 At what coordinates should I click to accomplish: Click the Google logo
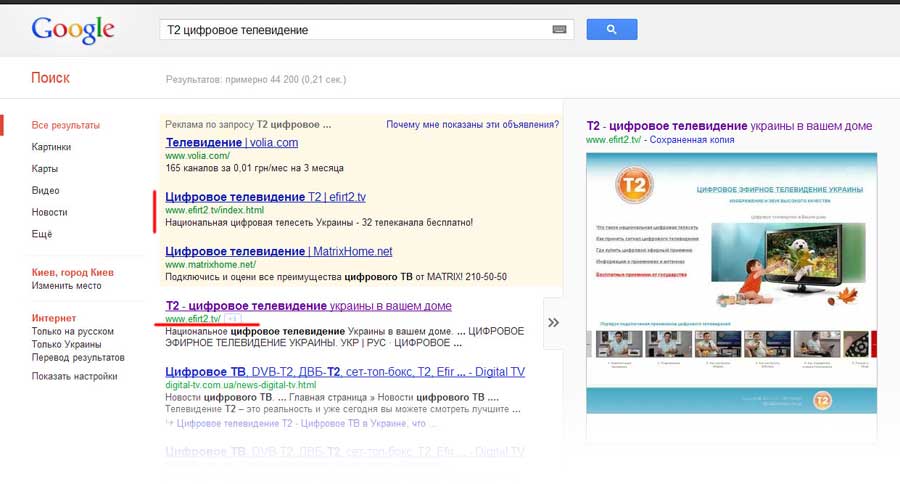(x=73, y=29)
